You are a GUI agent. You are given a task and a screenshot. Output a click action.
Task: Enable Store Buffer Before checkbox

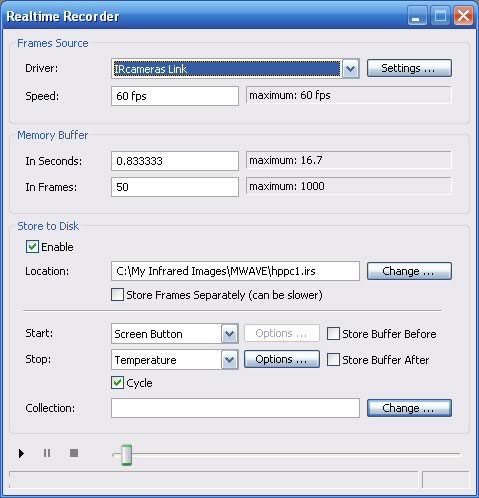[x=333, y=334]
